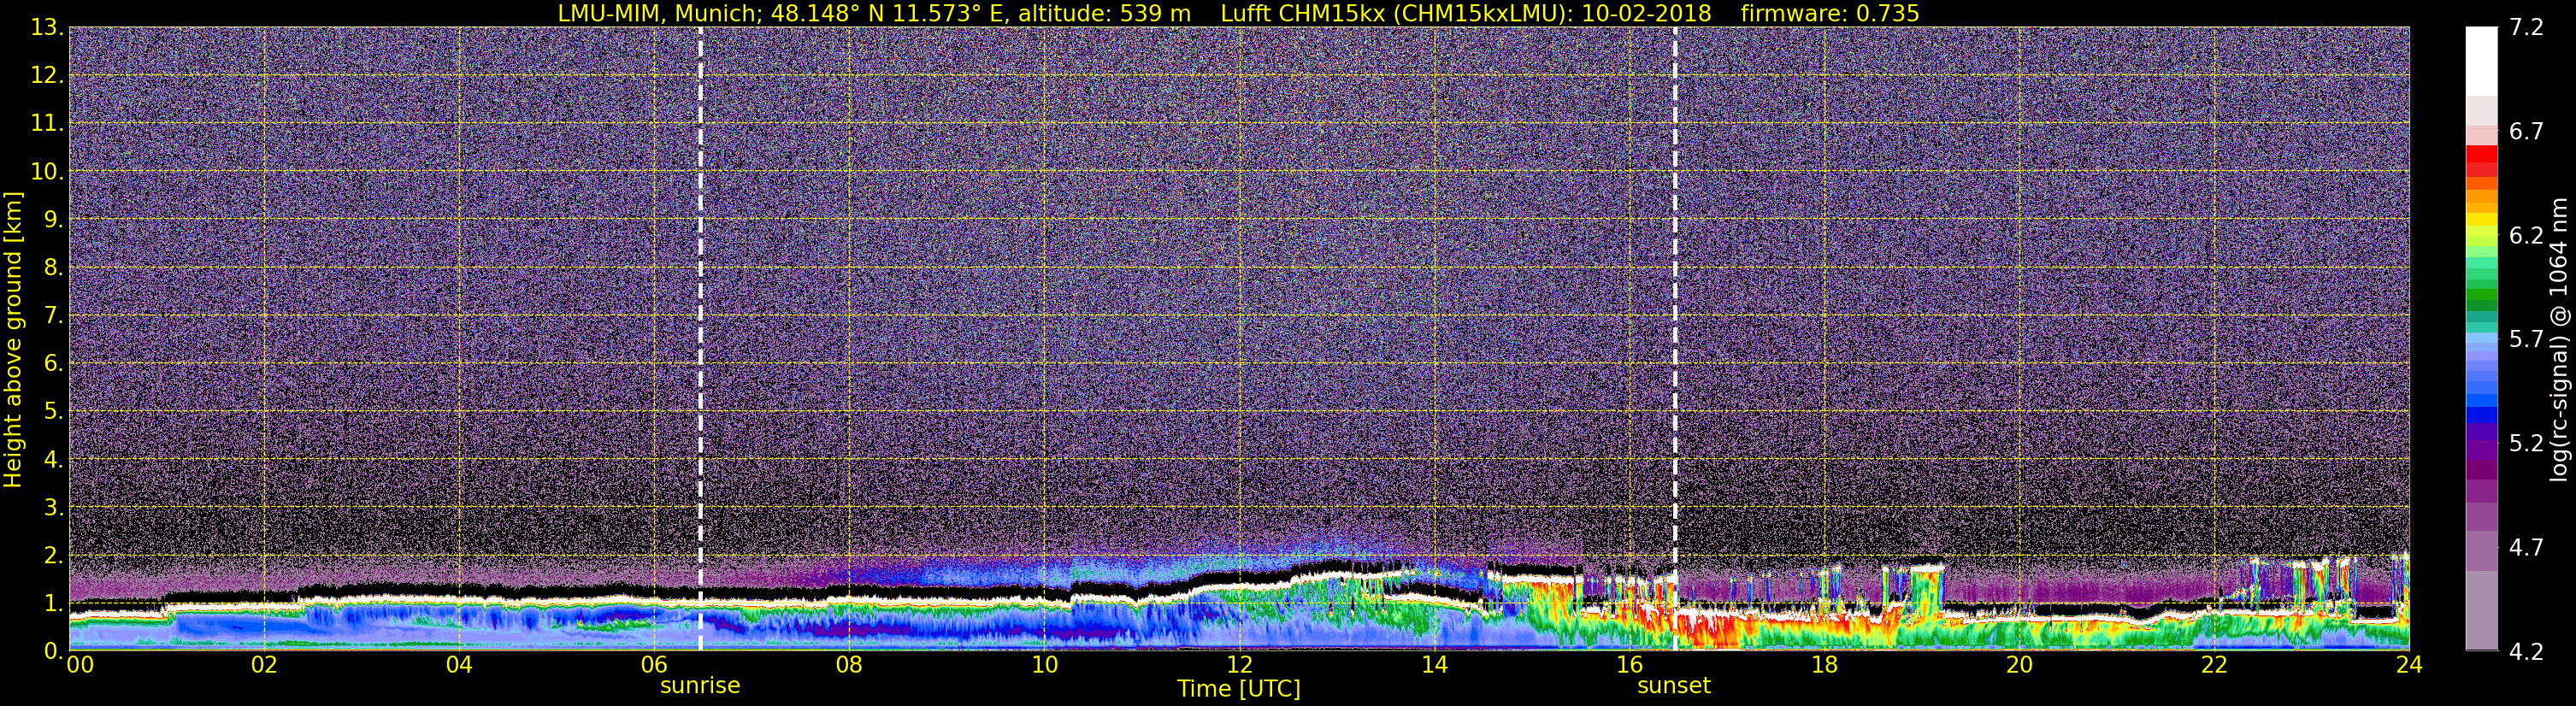
Task: Click the y-axis tick label '9.'
Action: (x=53, y=219)
